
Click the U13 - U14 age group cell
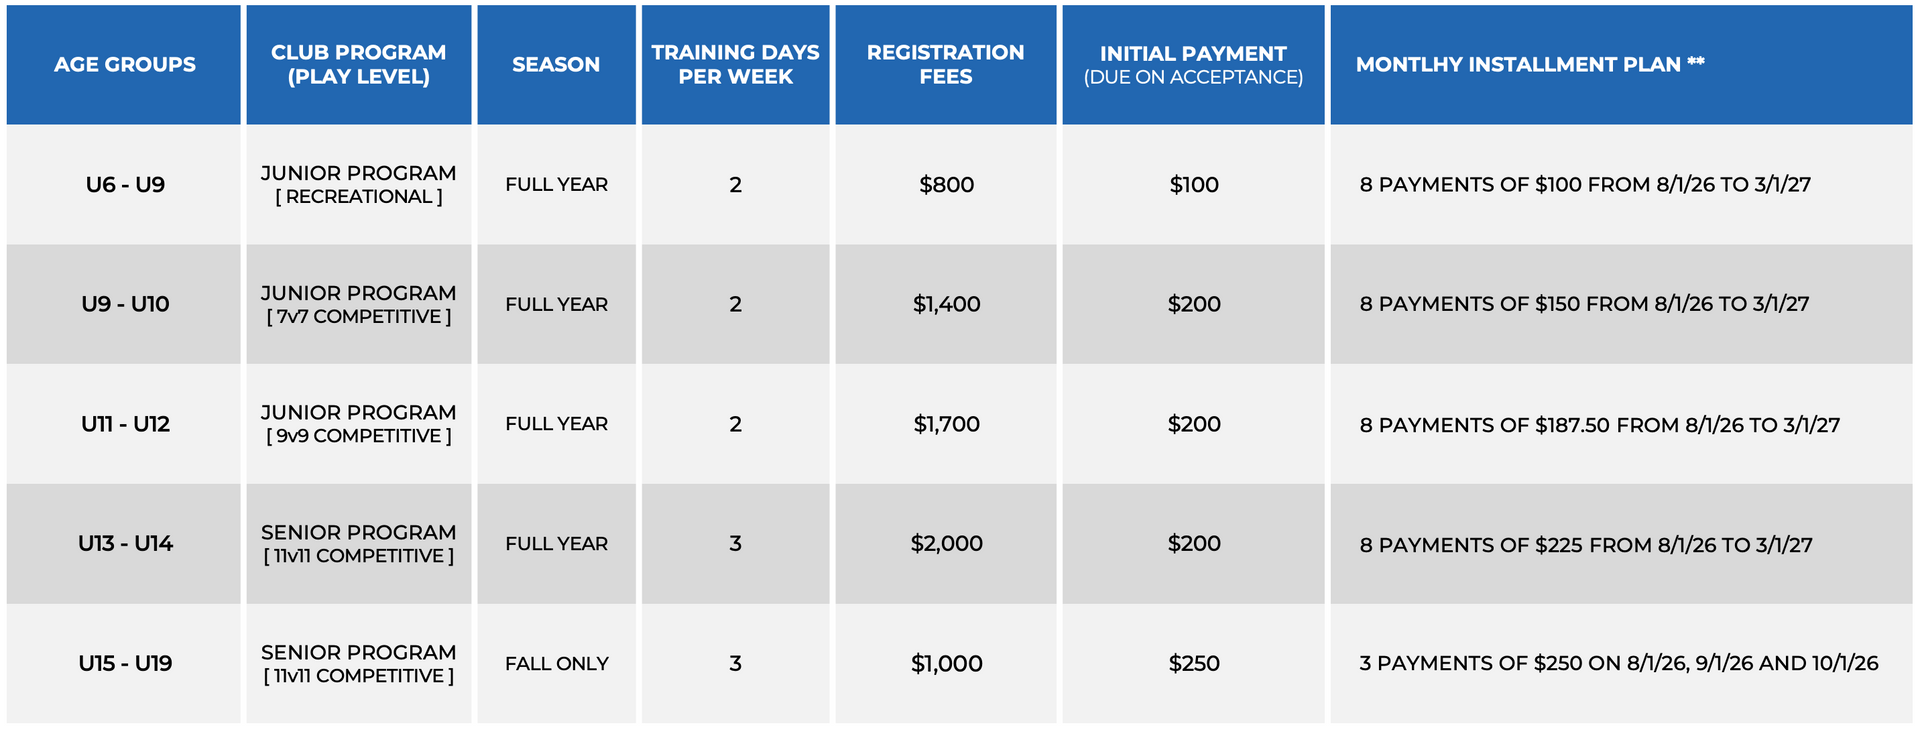[x=124, y=544]
